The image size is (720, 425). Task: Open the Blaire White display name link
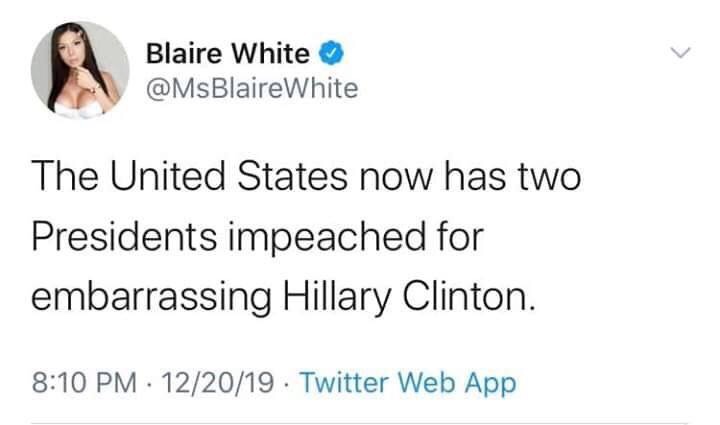(228, 50)
